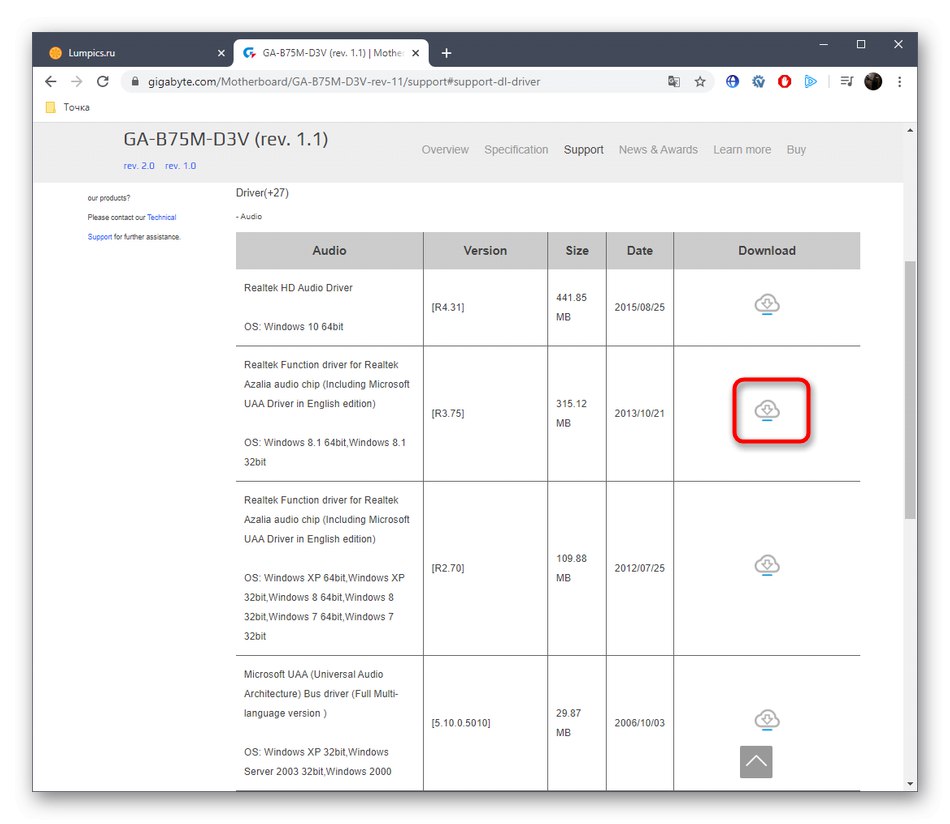Click the version cell [R3.75]
Image resolution: width=950 pixels, height=824 pixels.
[x=448, y=413]
